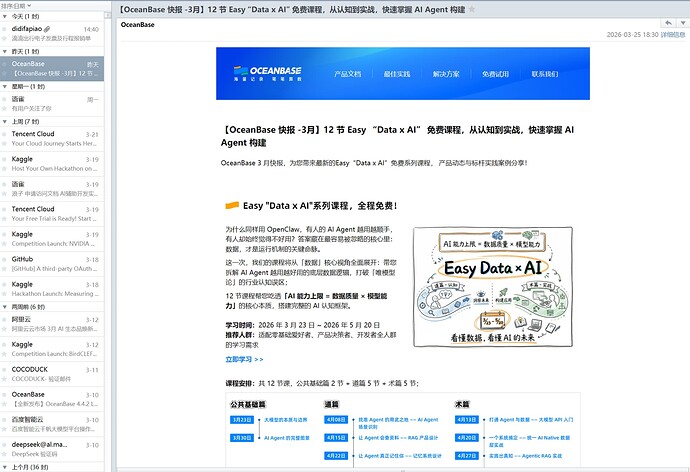
Task: Star the open email next to the subject title
Action: click(x=472, y=9)
